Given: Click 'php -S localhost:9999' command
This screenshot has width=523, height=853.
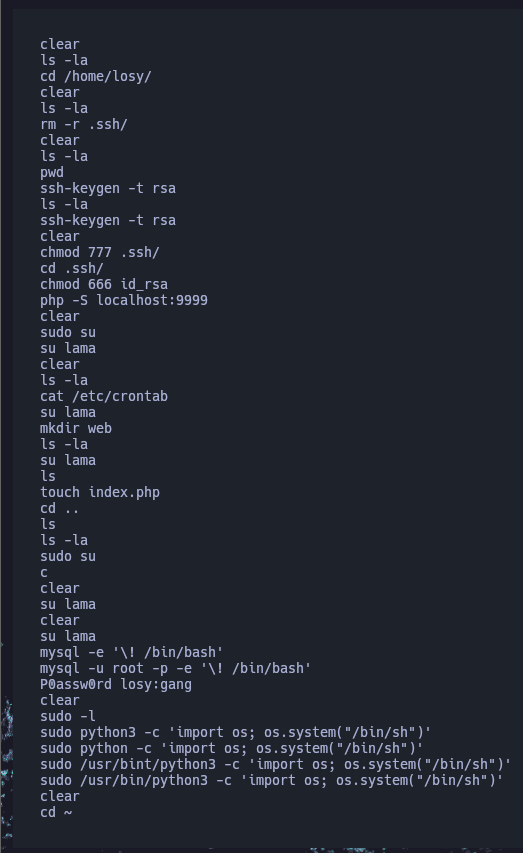Looking at the screenshot, I should pos(124,300).
